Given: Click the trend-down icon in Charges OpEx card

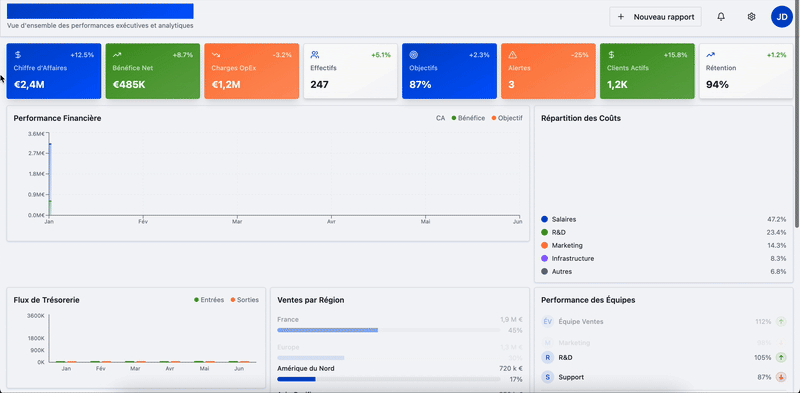Looking at the screenshot, I should coord(216,55).
